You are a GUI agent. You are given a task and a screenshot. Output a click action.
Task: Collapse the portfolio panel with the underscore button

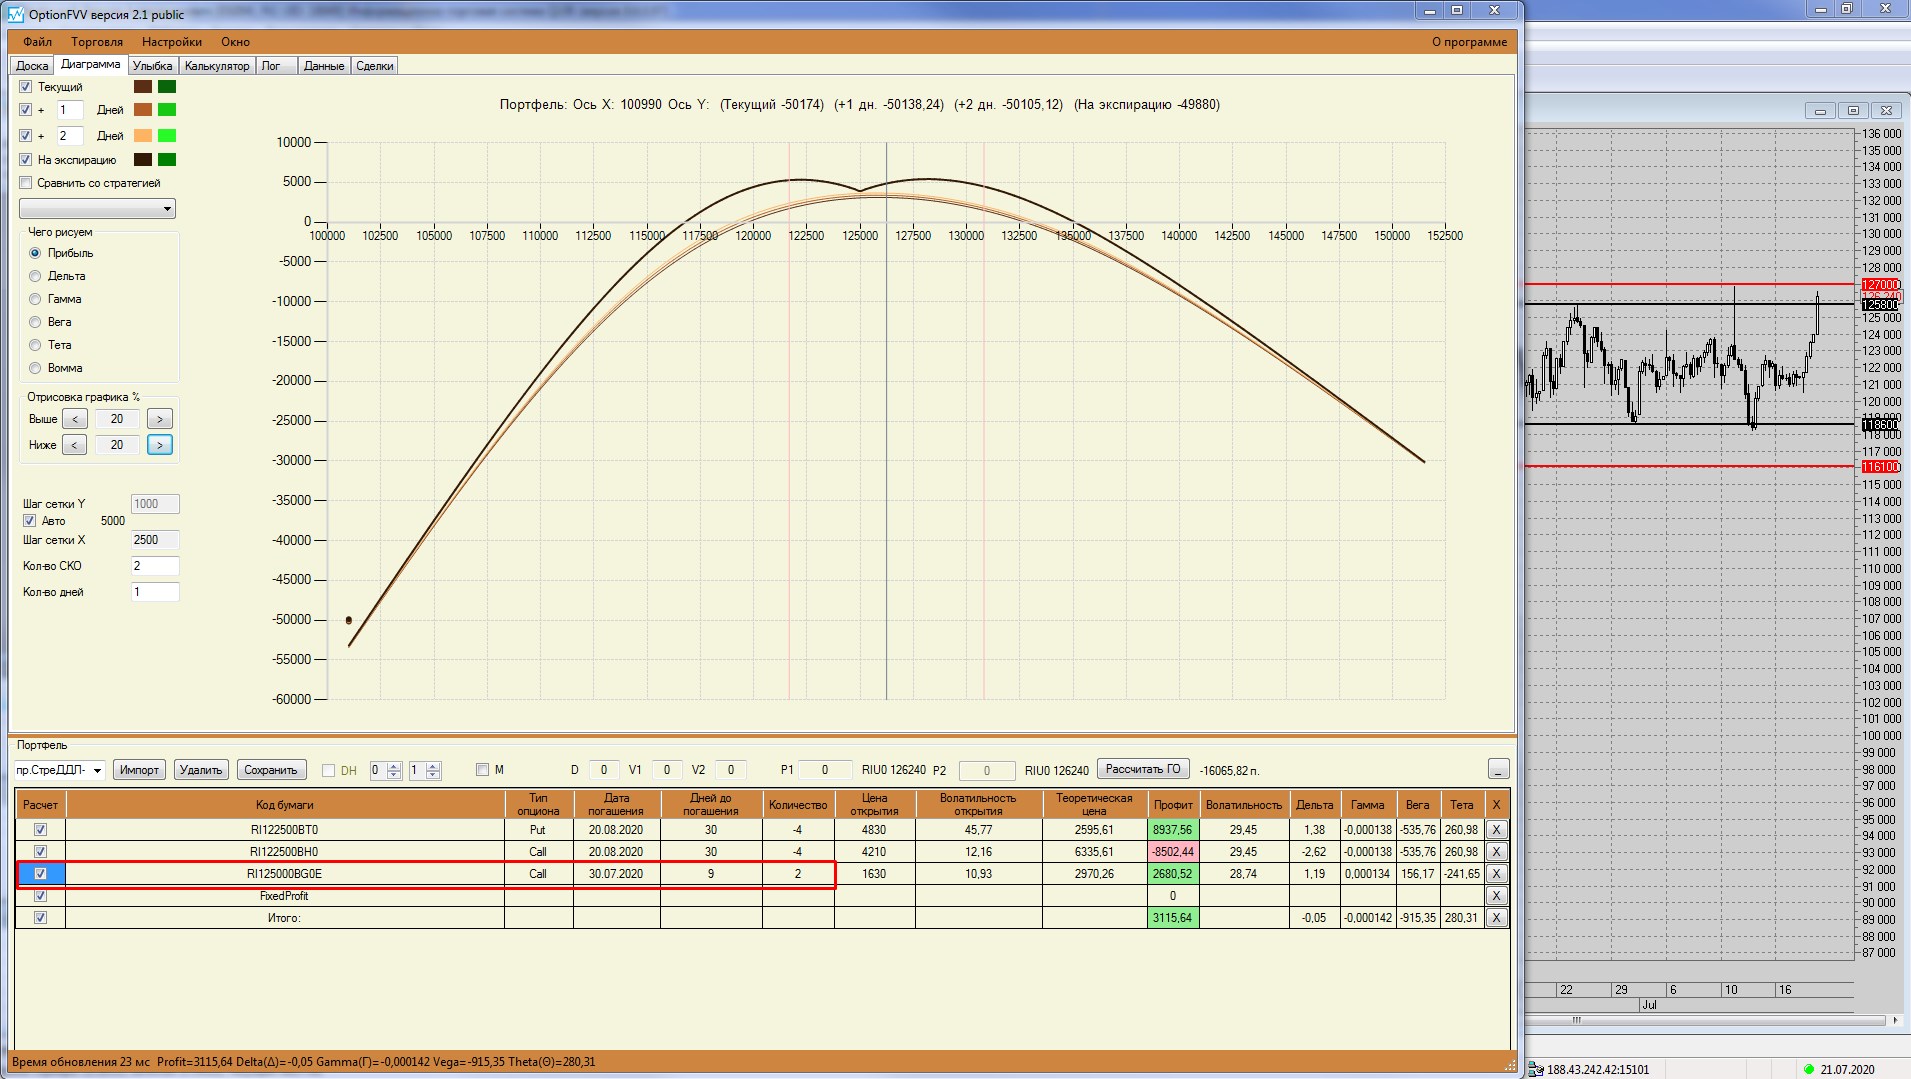1497,769
